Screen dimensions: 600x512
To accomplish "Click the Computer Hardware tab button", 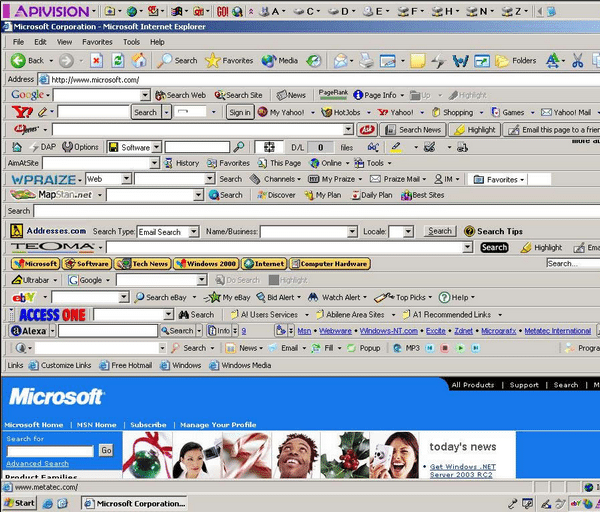I will (330, 264).
